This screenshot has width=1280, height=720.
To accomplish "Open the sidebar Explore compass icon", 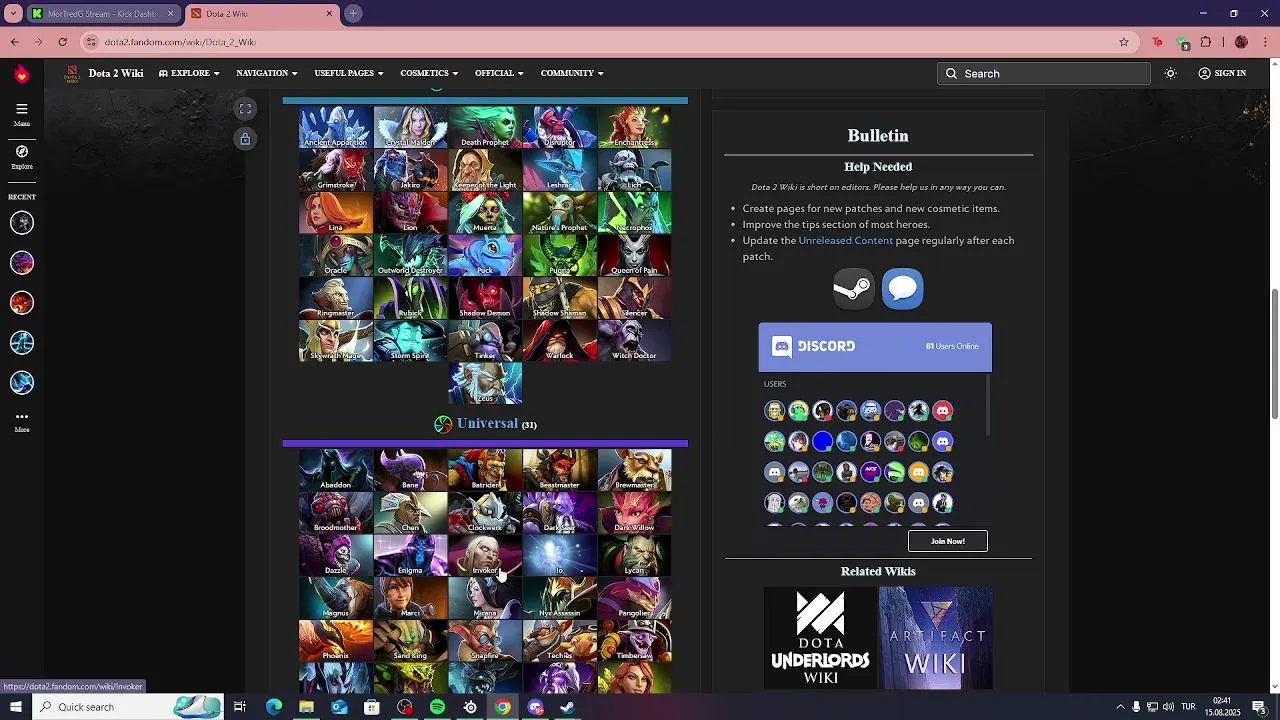I will 21,156.
